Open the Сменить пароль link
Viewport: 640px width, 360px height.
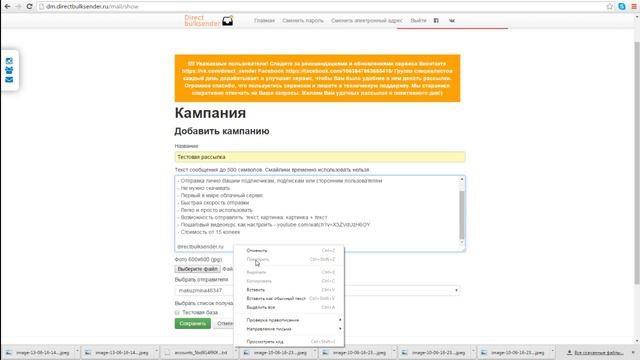[x=302, y=20]
